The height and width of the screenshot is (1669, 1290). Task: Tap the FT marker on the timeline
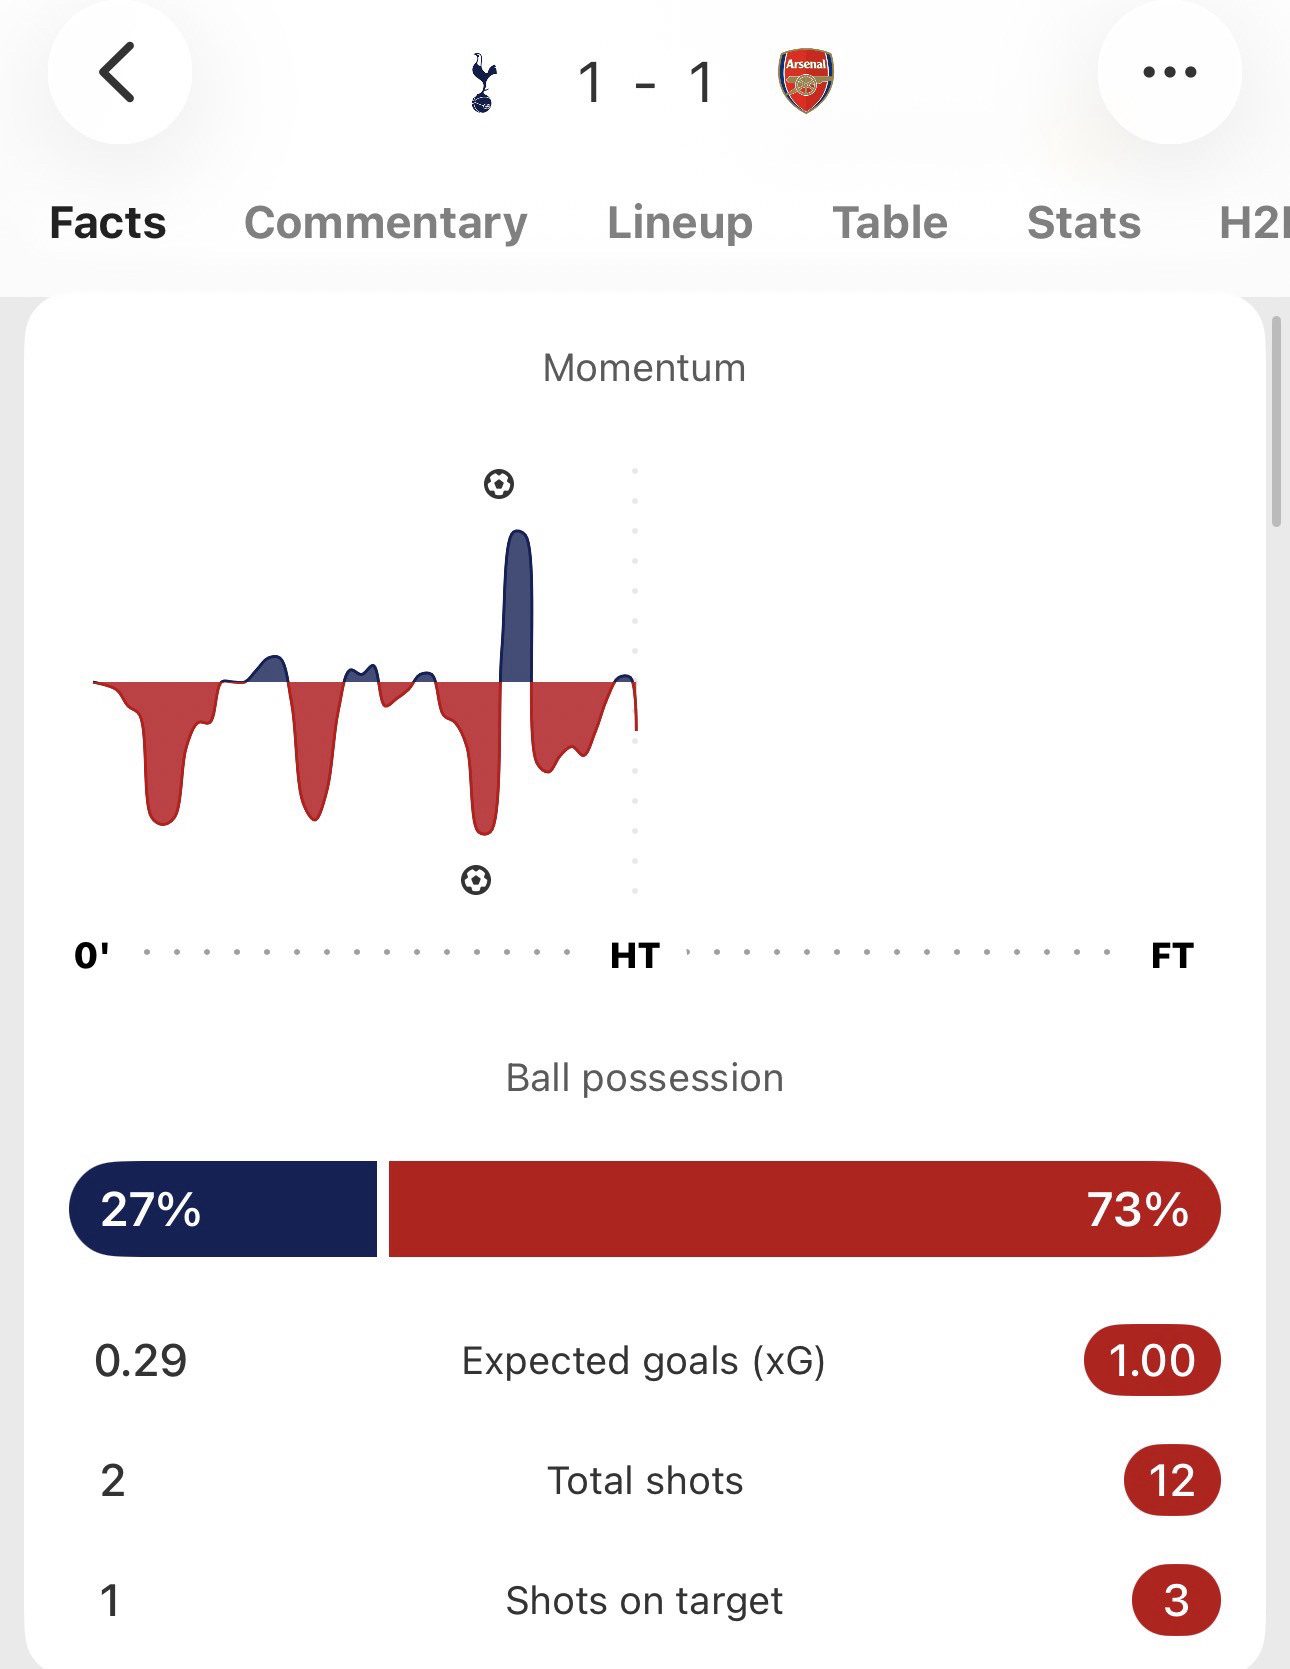pos(1172,955)
